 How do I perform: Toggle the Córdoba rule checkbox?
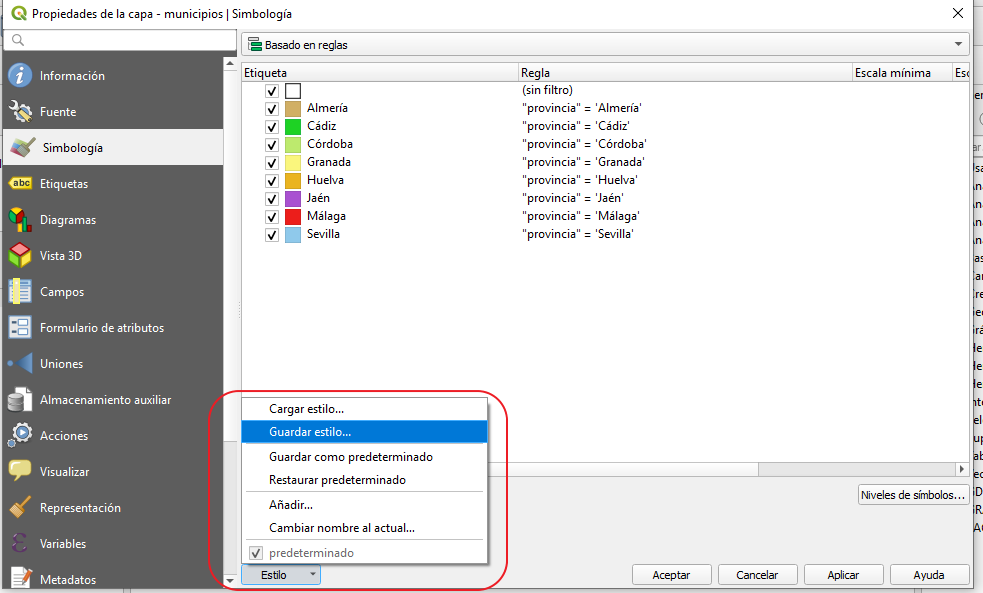tap(271, 145)
